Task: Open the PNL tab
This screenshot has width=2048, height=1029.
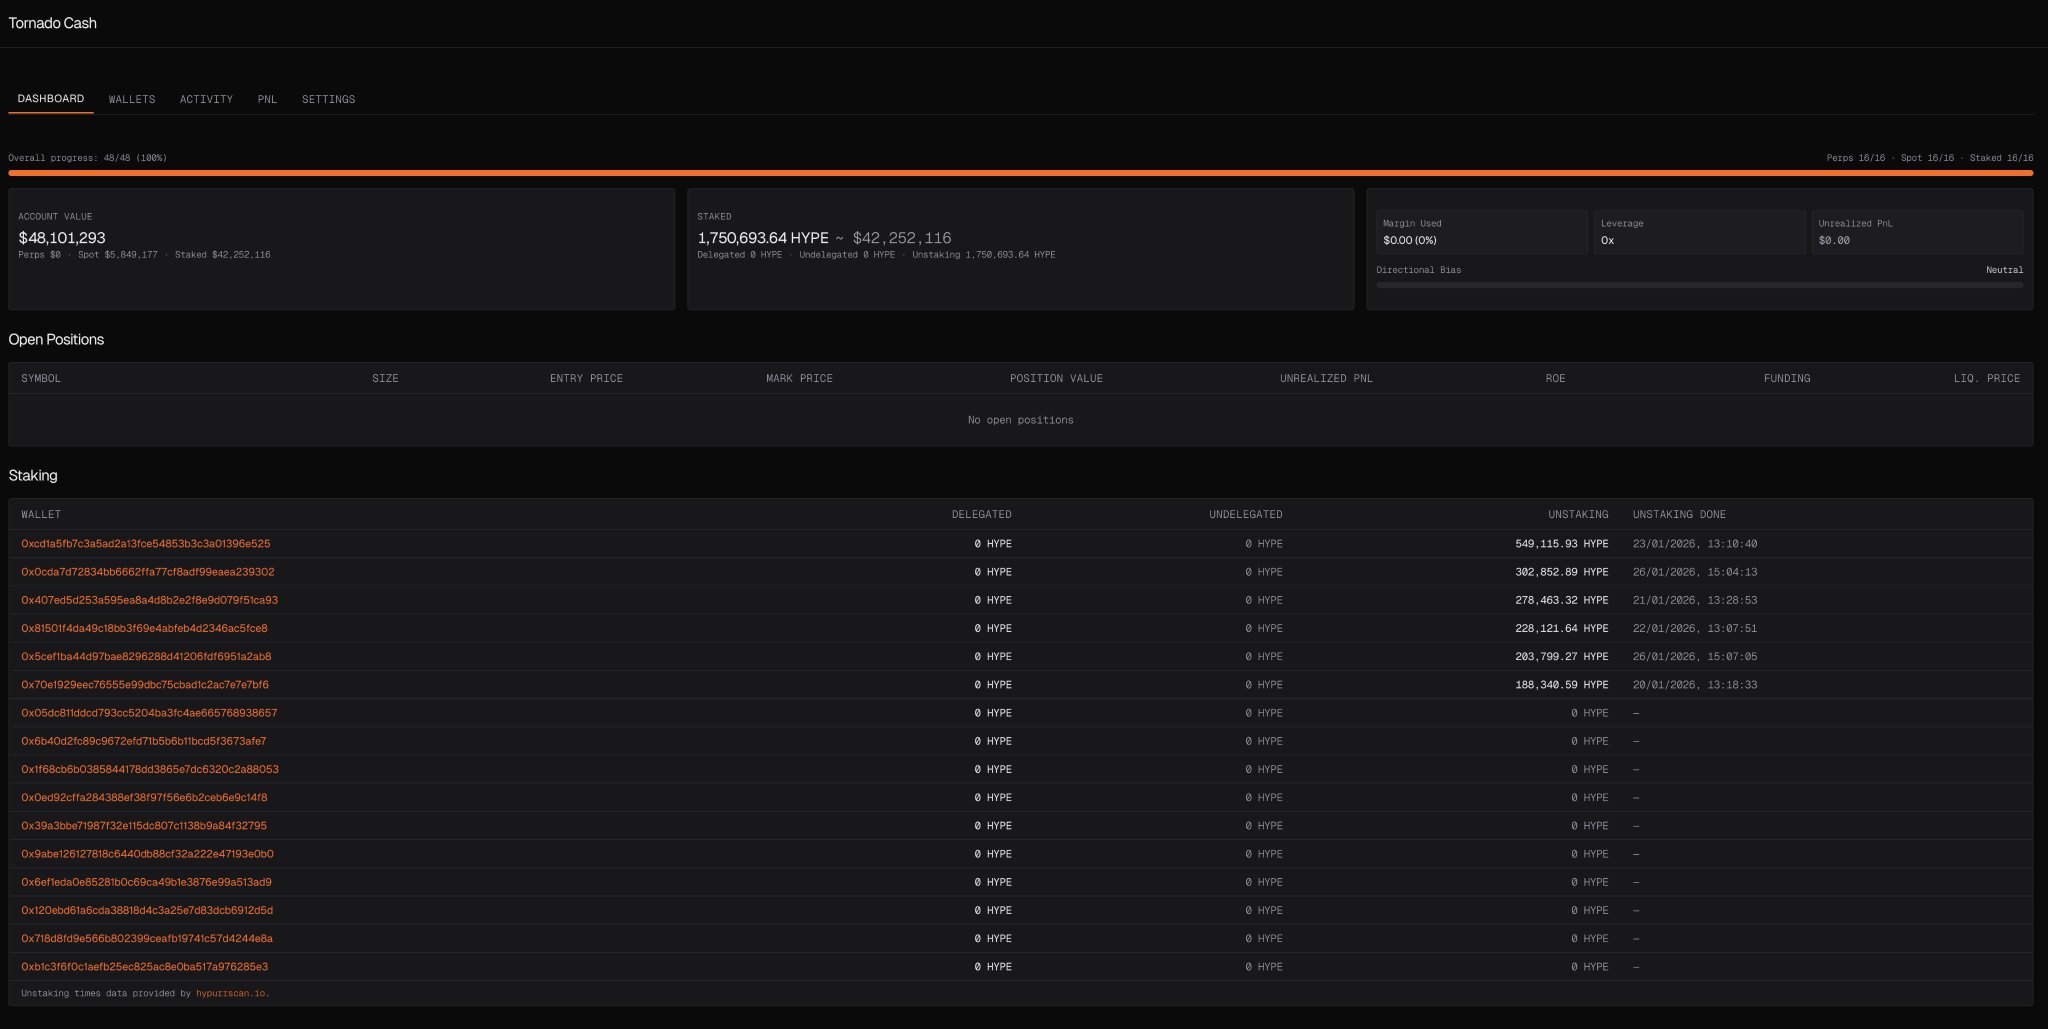Action: pos(267,99)
